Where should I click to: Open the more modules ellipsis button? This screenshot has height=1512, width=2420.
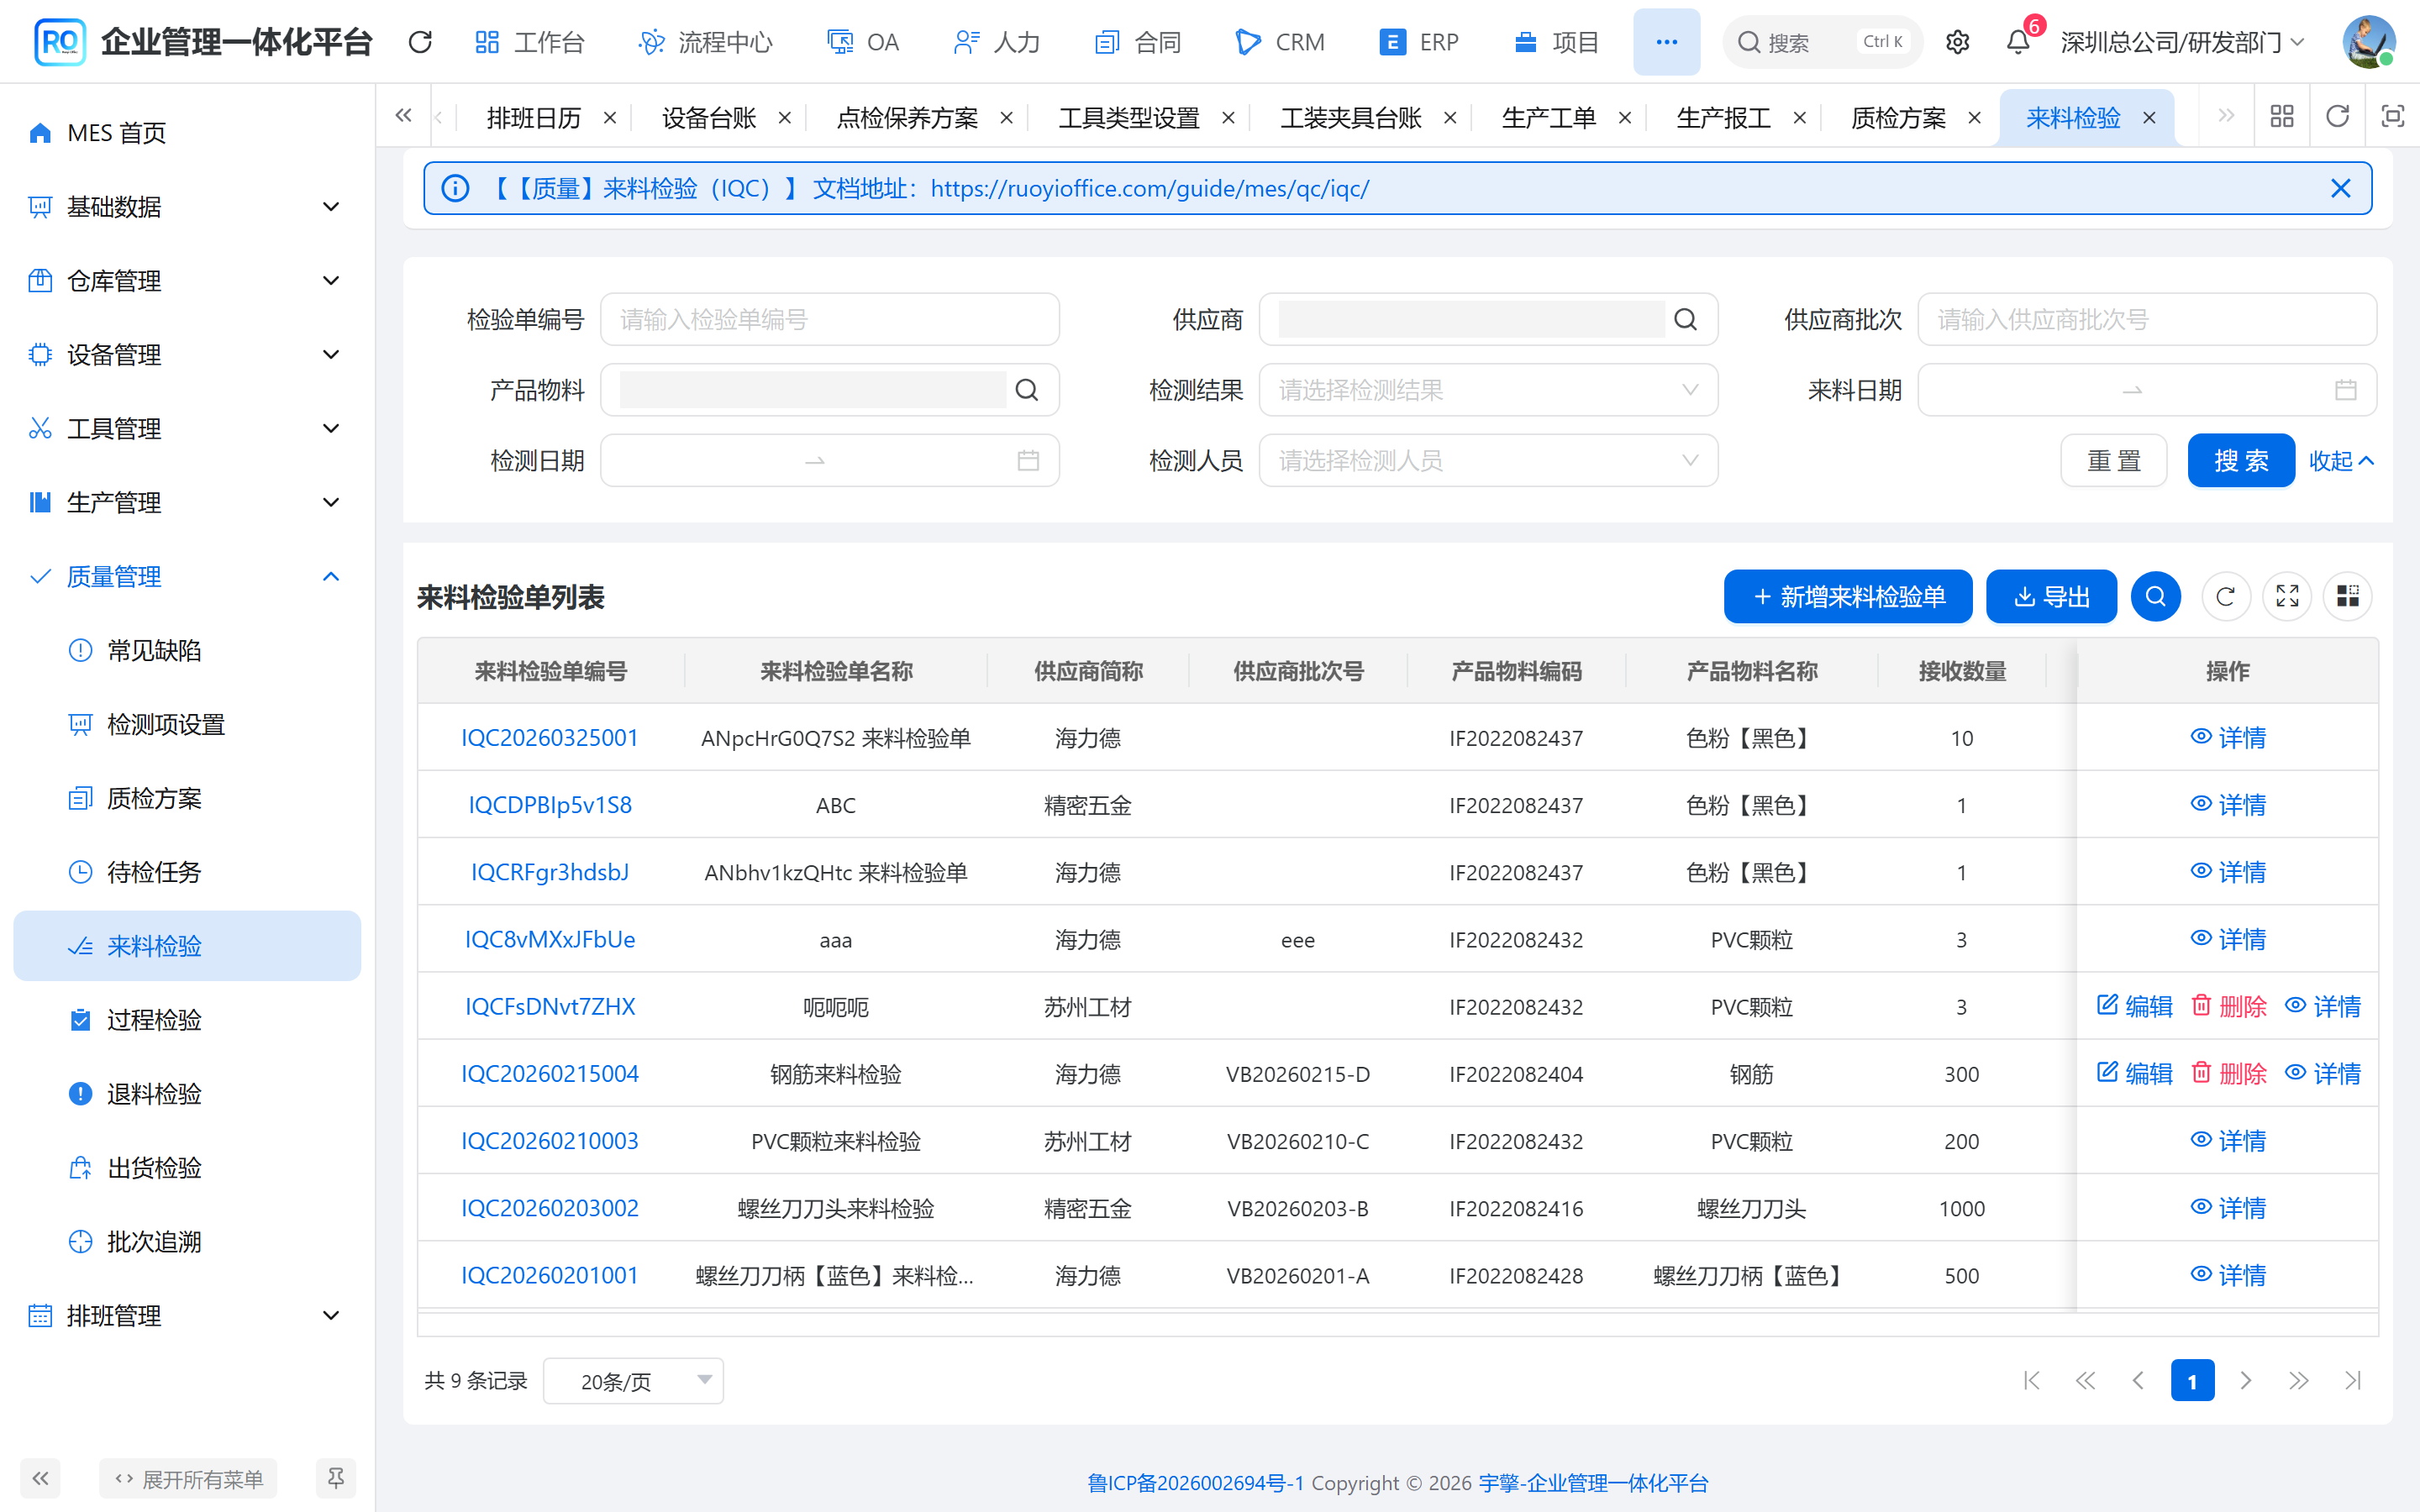[x=1666, y=42]
